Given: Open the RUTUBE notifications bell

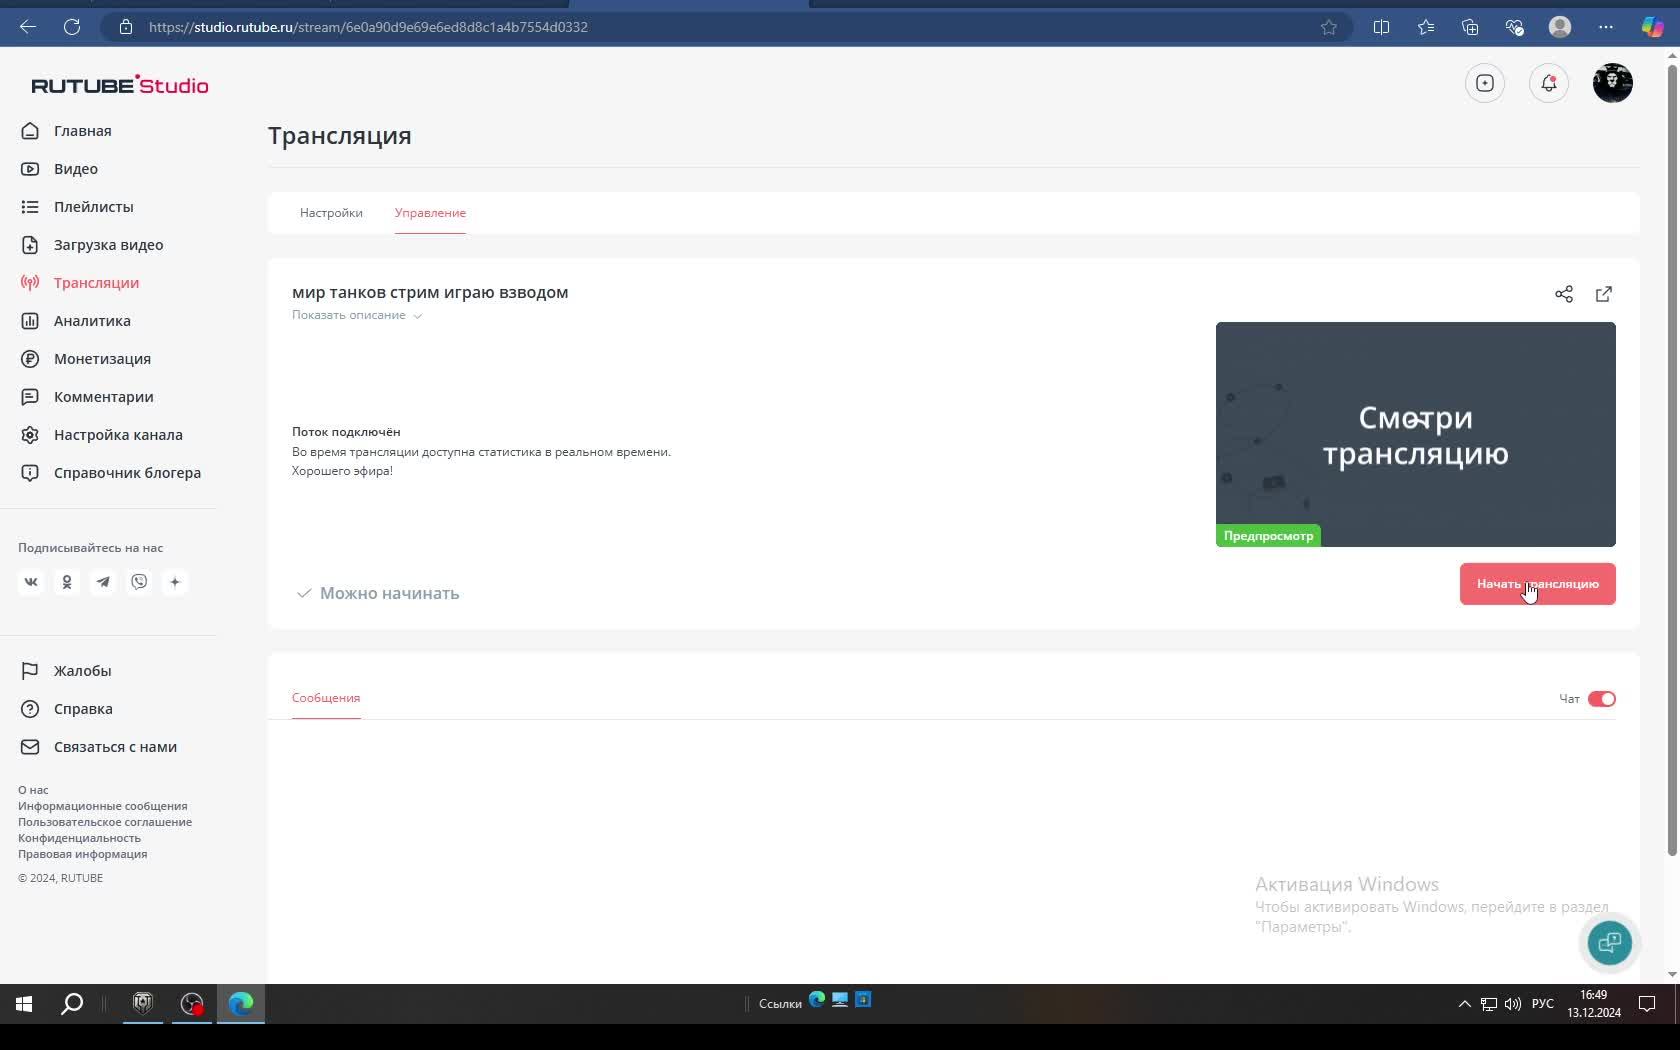Looking at the screenshot, I should (1549, 83).
